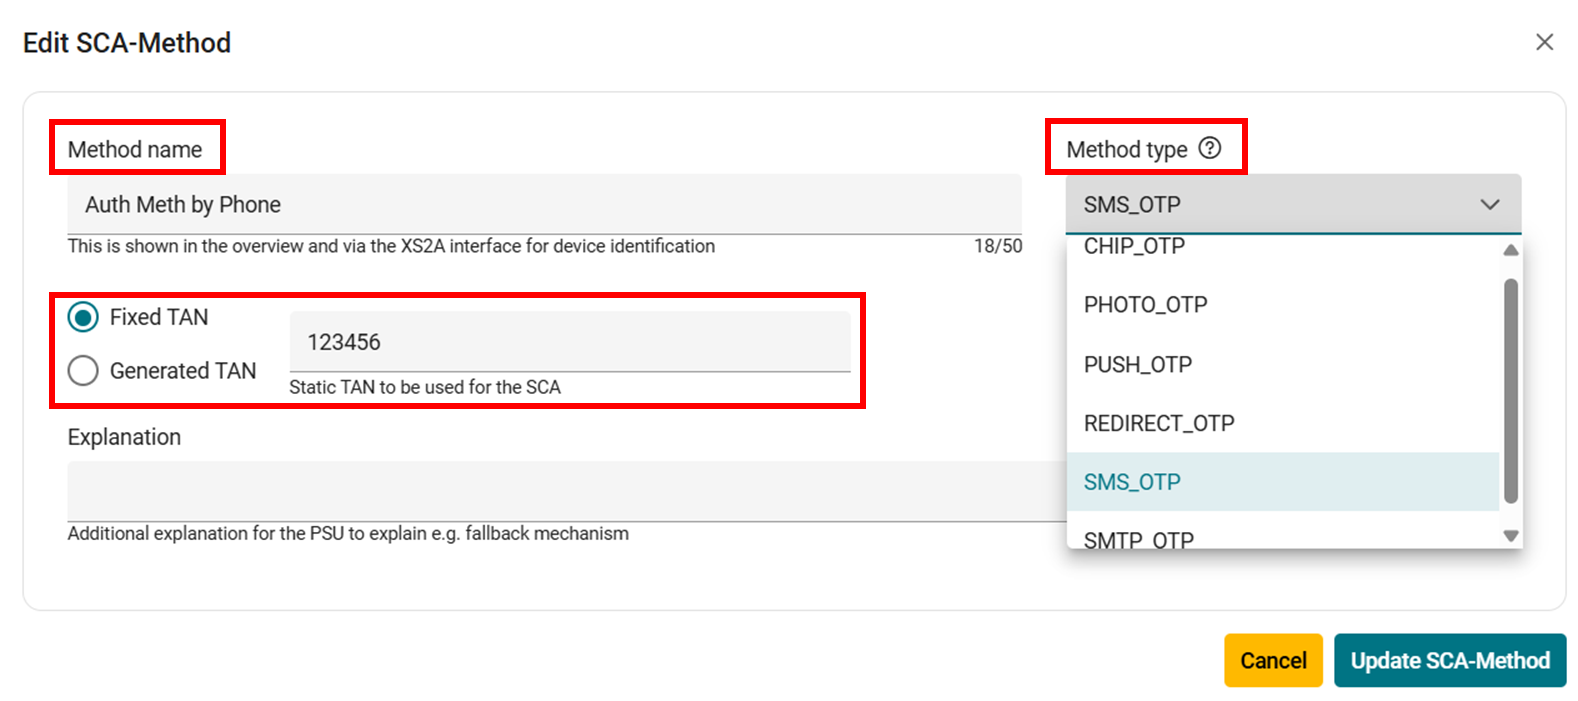1578x701 pixels.
Task: Click the Cancel button
Action: [x=1272, y=660]
